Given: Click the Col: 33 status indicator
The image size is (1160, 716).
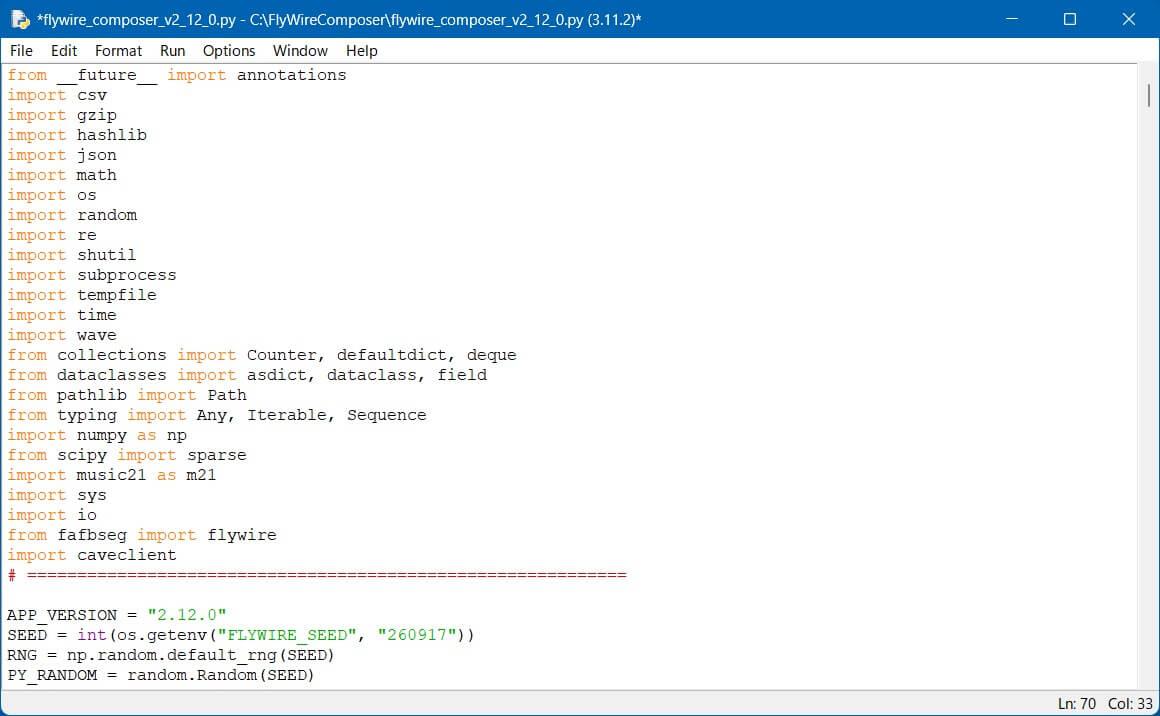Looking at the screenshot, I should 1130,703.
